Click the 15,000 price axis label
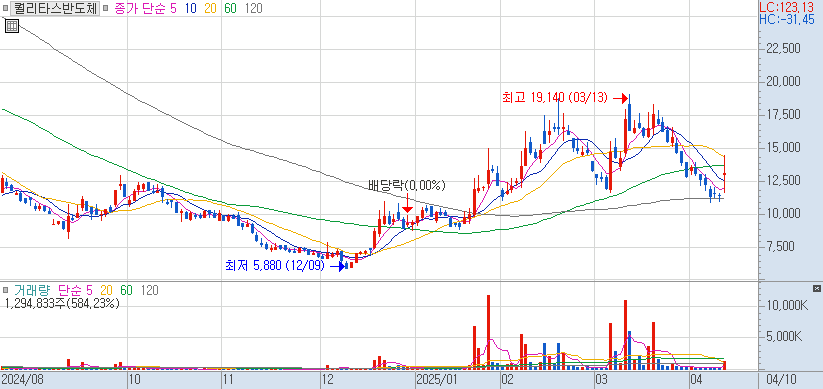 click(x=783, y=148)
